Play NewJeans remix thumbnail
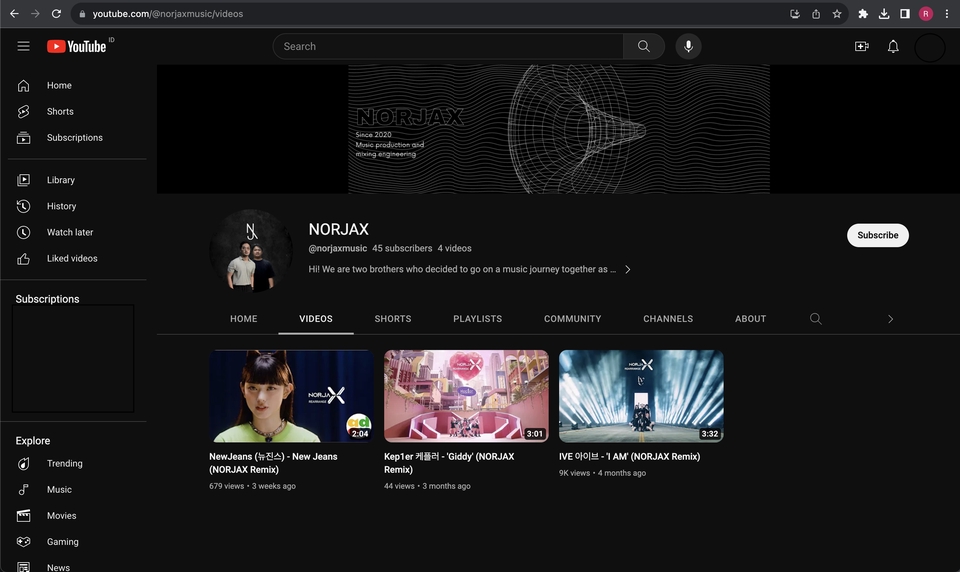 tap(291, 396)
